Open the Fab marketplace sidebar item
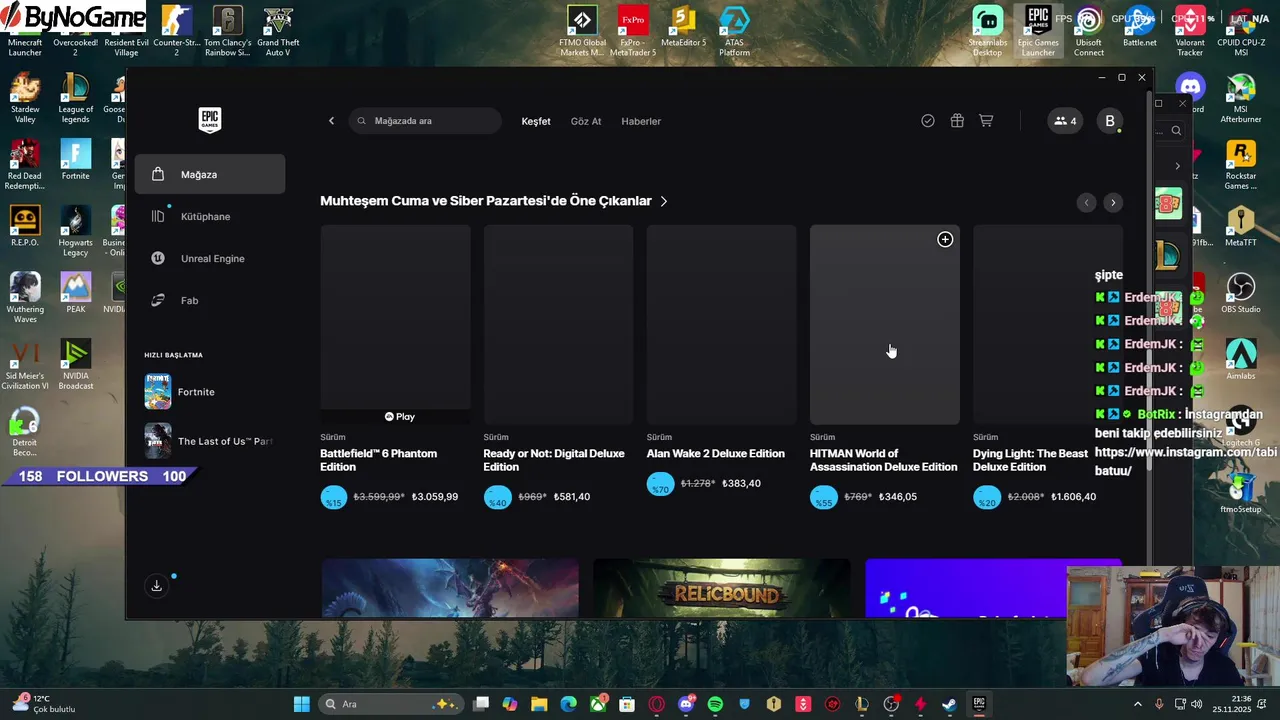This screenshot has width=1280, height=720. pyautogui.click(x=210, y=300)
